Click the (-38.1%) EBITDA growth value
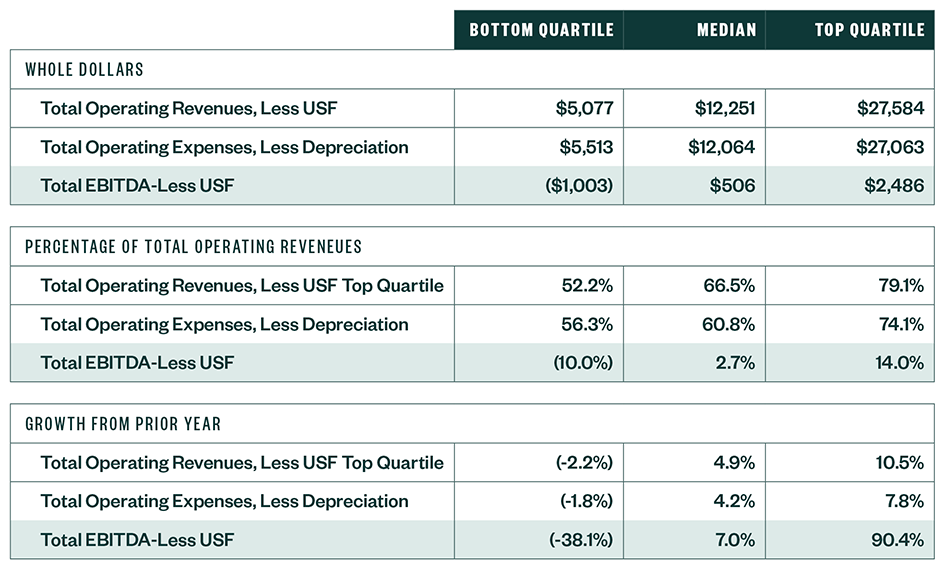The height and width of the screenshot is (570, 945). (x=581, y=539)
